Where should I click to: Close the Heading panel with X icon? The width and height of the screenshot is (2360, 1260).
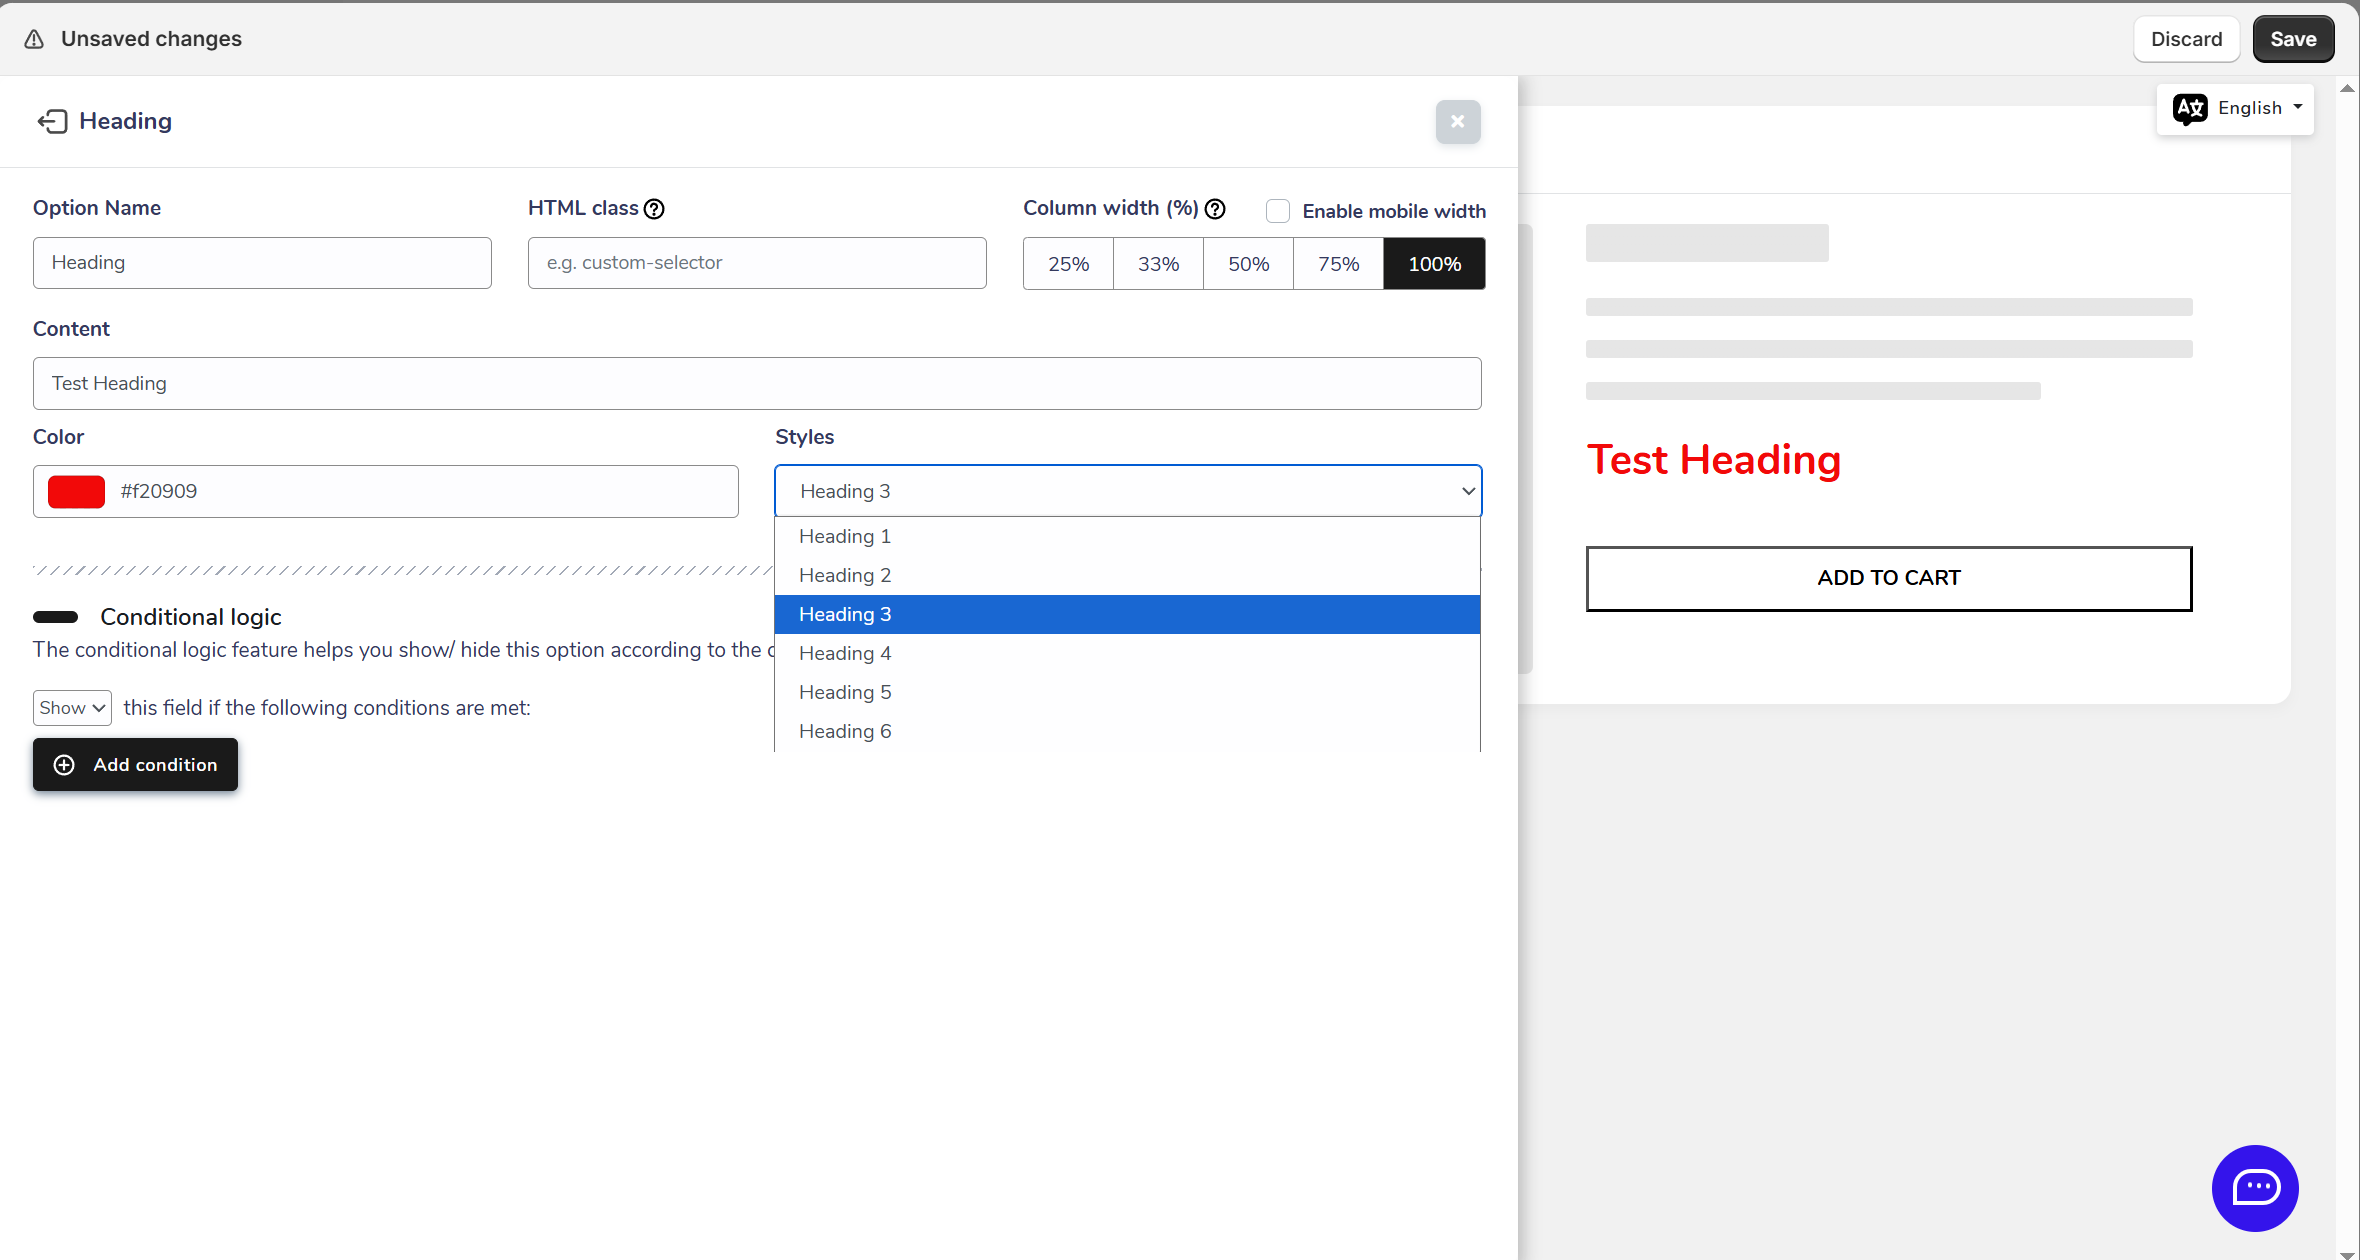click(x=1458, y=122)
